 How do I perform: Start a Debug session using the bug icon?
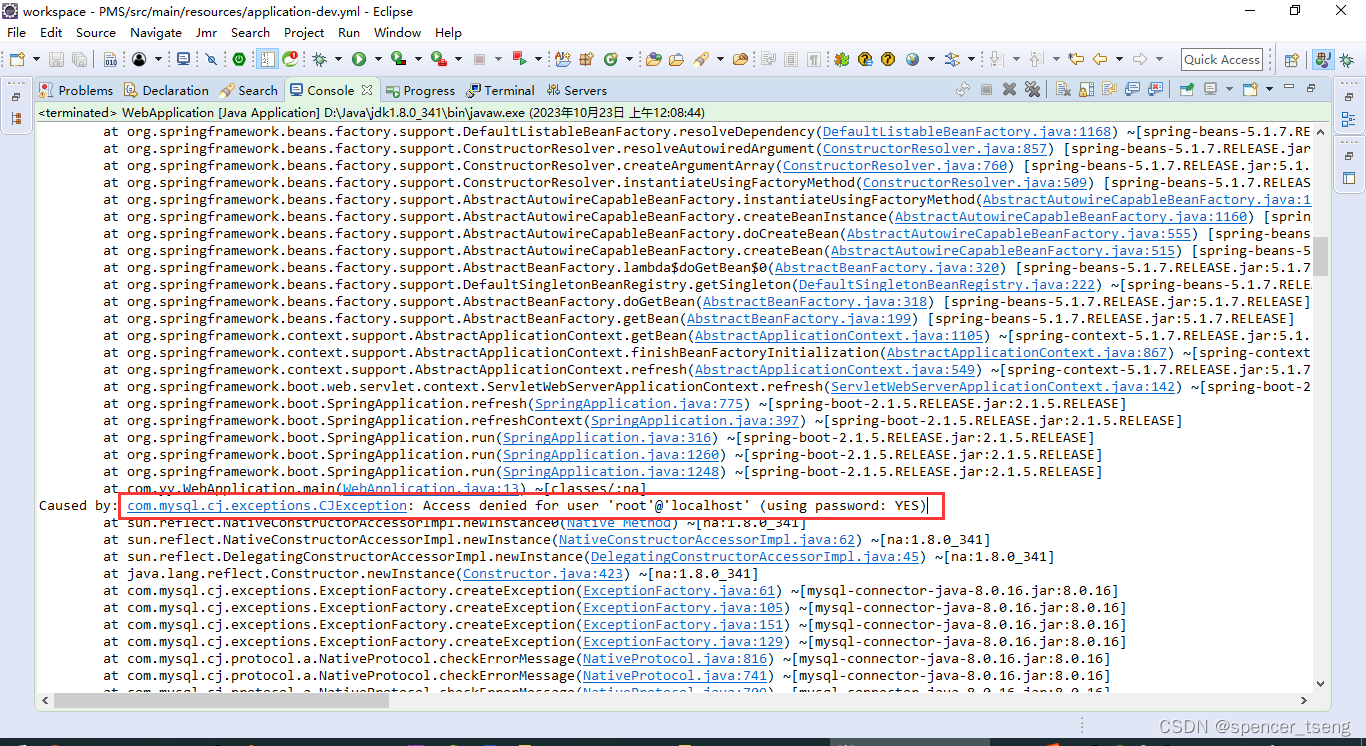320,59
